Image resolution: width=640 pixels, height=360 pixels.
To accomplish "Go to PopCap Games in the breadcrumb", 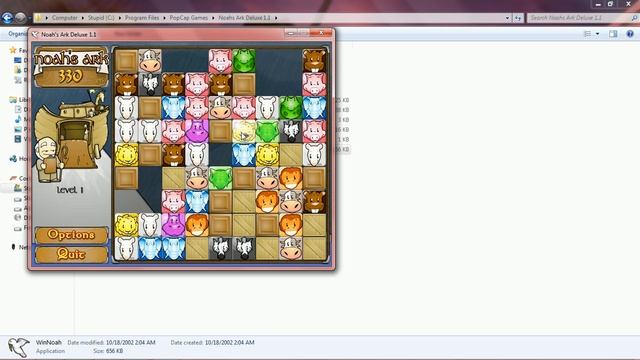I will click(189, 18).
